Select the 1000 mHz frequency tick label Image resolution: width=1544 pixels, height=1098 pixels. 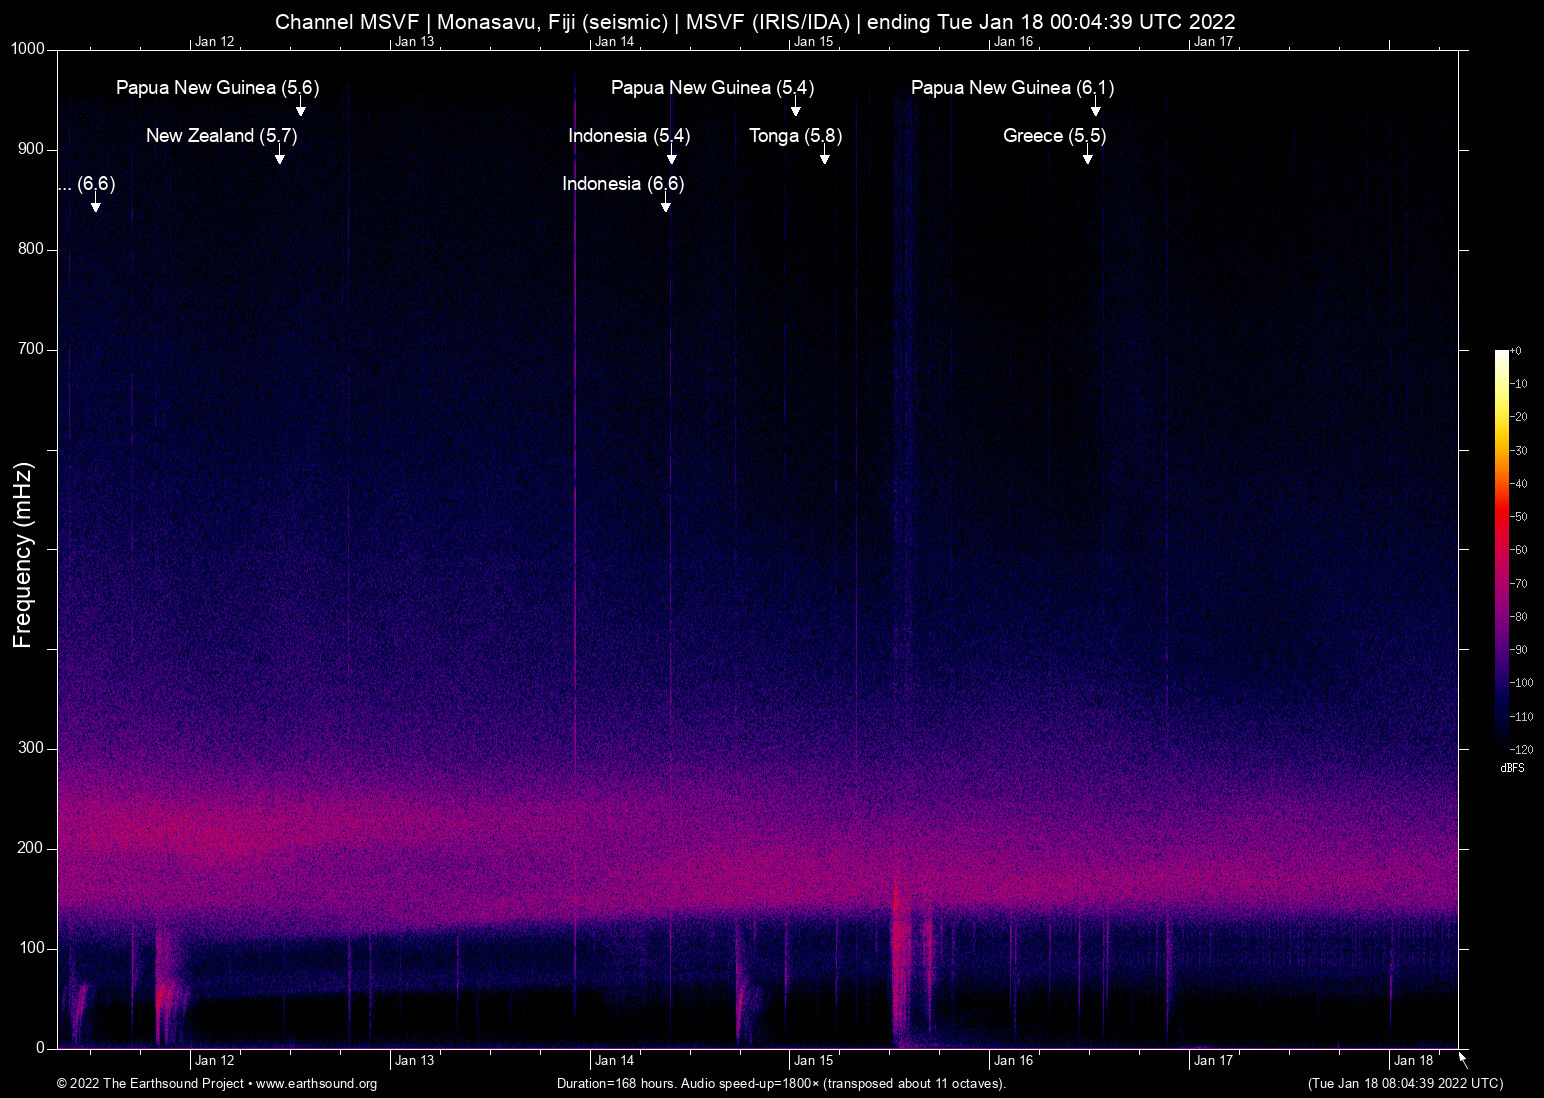point(26,46)
